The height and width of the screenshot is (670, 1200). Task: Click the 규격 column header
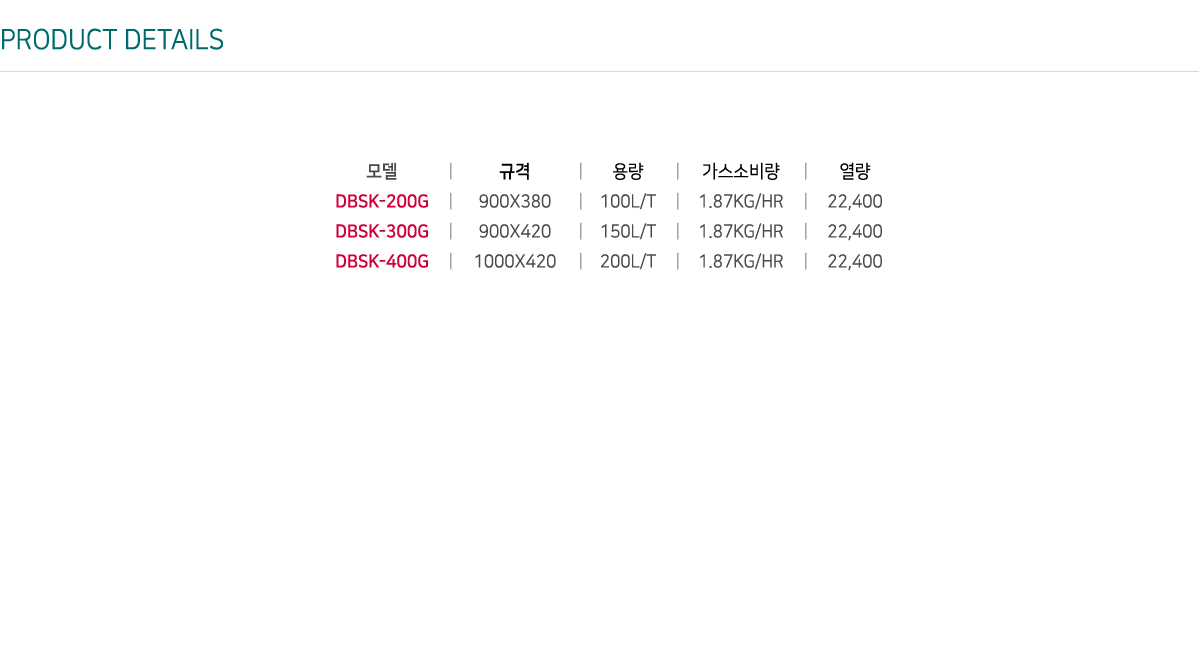pyautogui.click(x=515, y=171)
